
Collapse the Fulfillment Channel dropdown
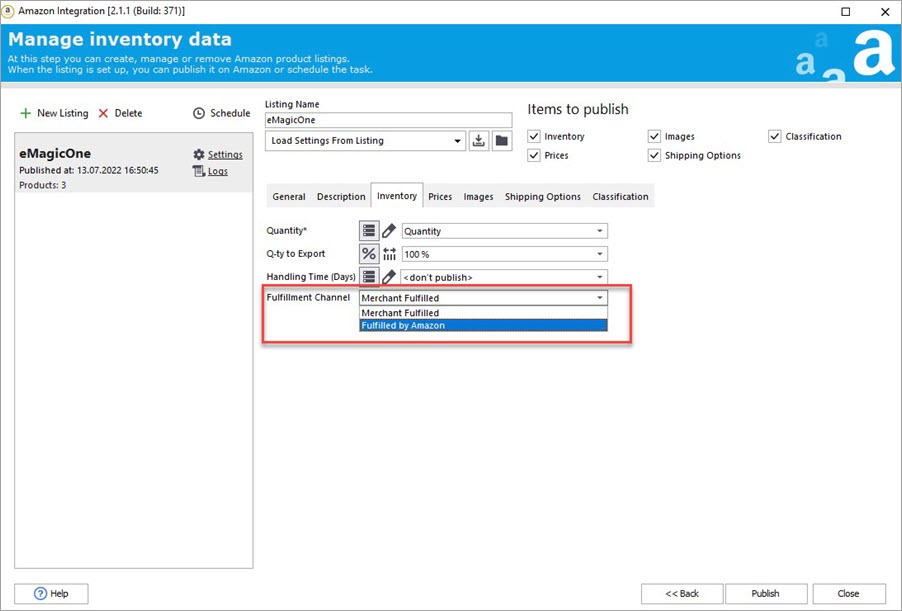[x=483, y=297]
